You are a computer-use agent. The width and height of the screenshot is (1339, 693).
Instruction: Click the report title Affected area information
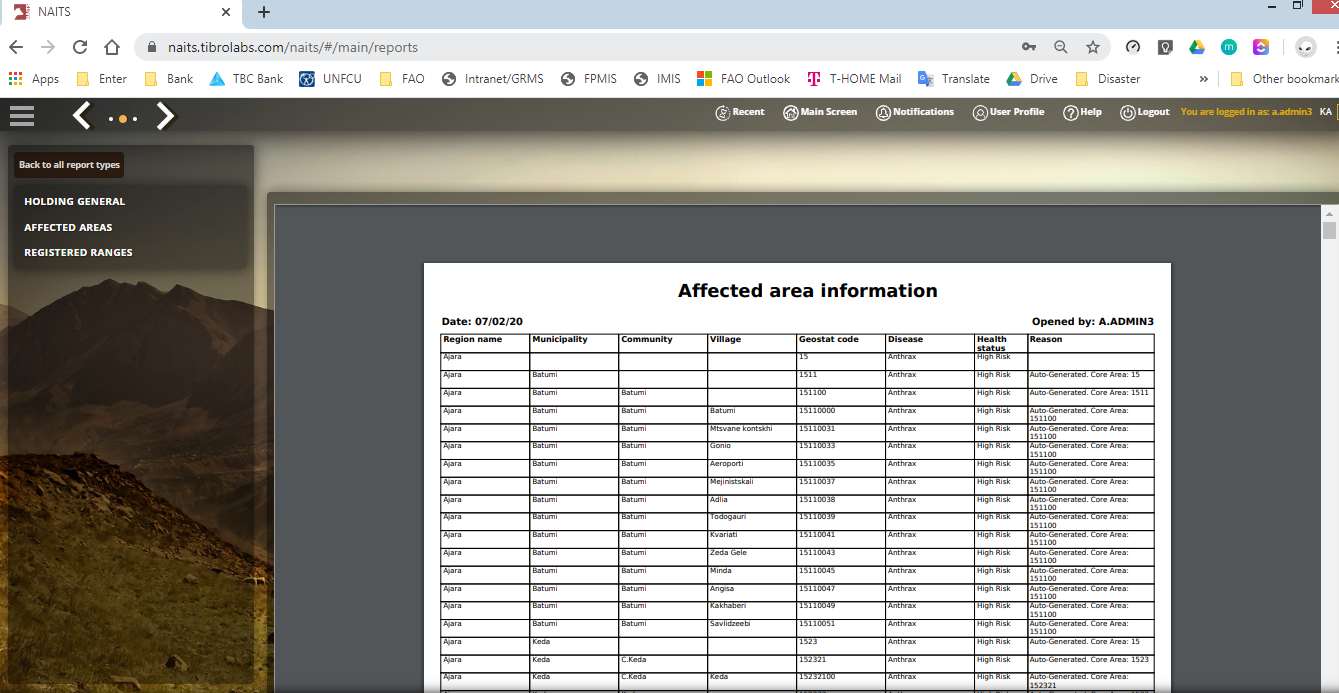pos(808,291)
